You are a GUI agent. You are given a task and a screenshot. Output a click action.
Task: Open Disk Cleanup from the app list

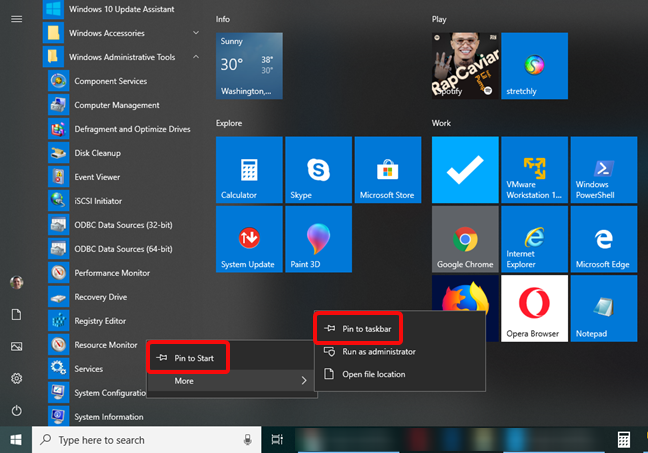(97, 153)
